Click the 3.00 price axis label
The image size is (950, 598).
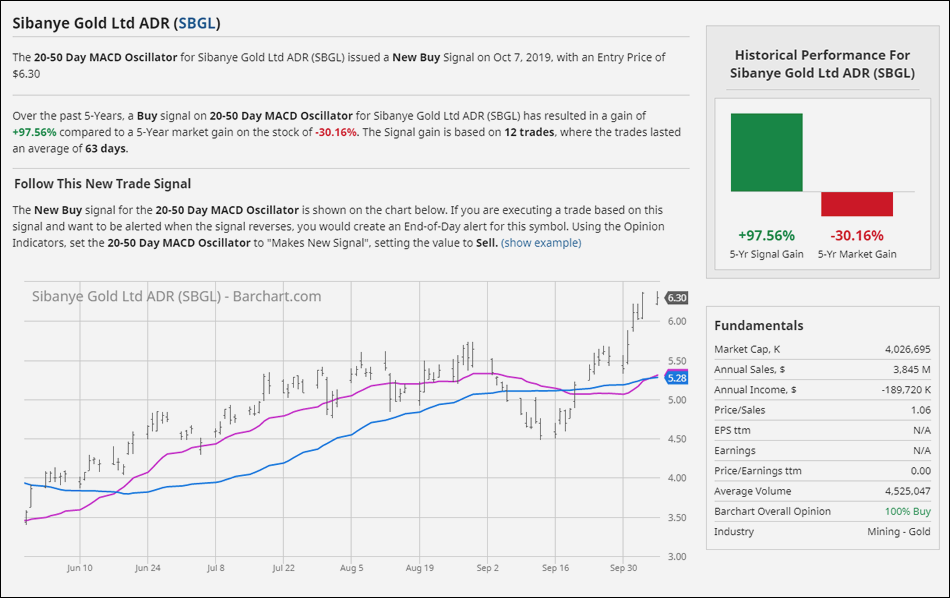click(677, 557)
